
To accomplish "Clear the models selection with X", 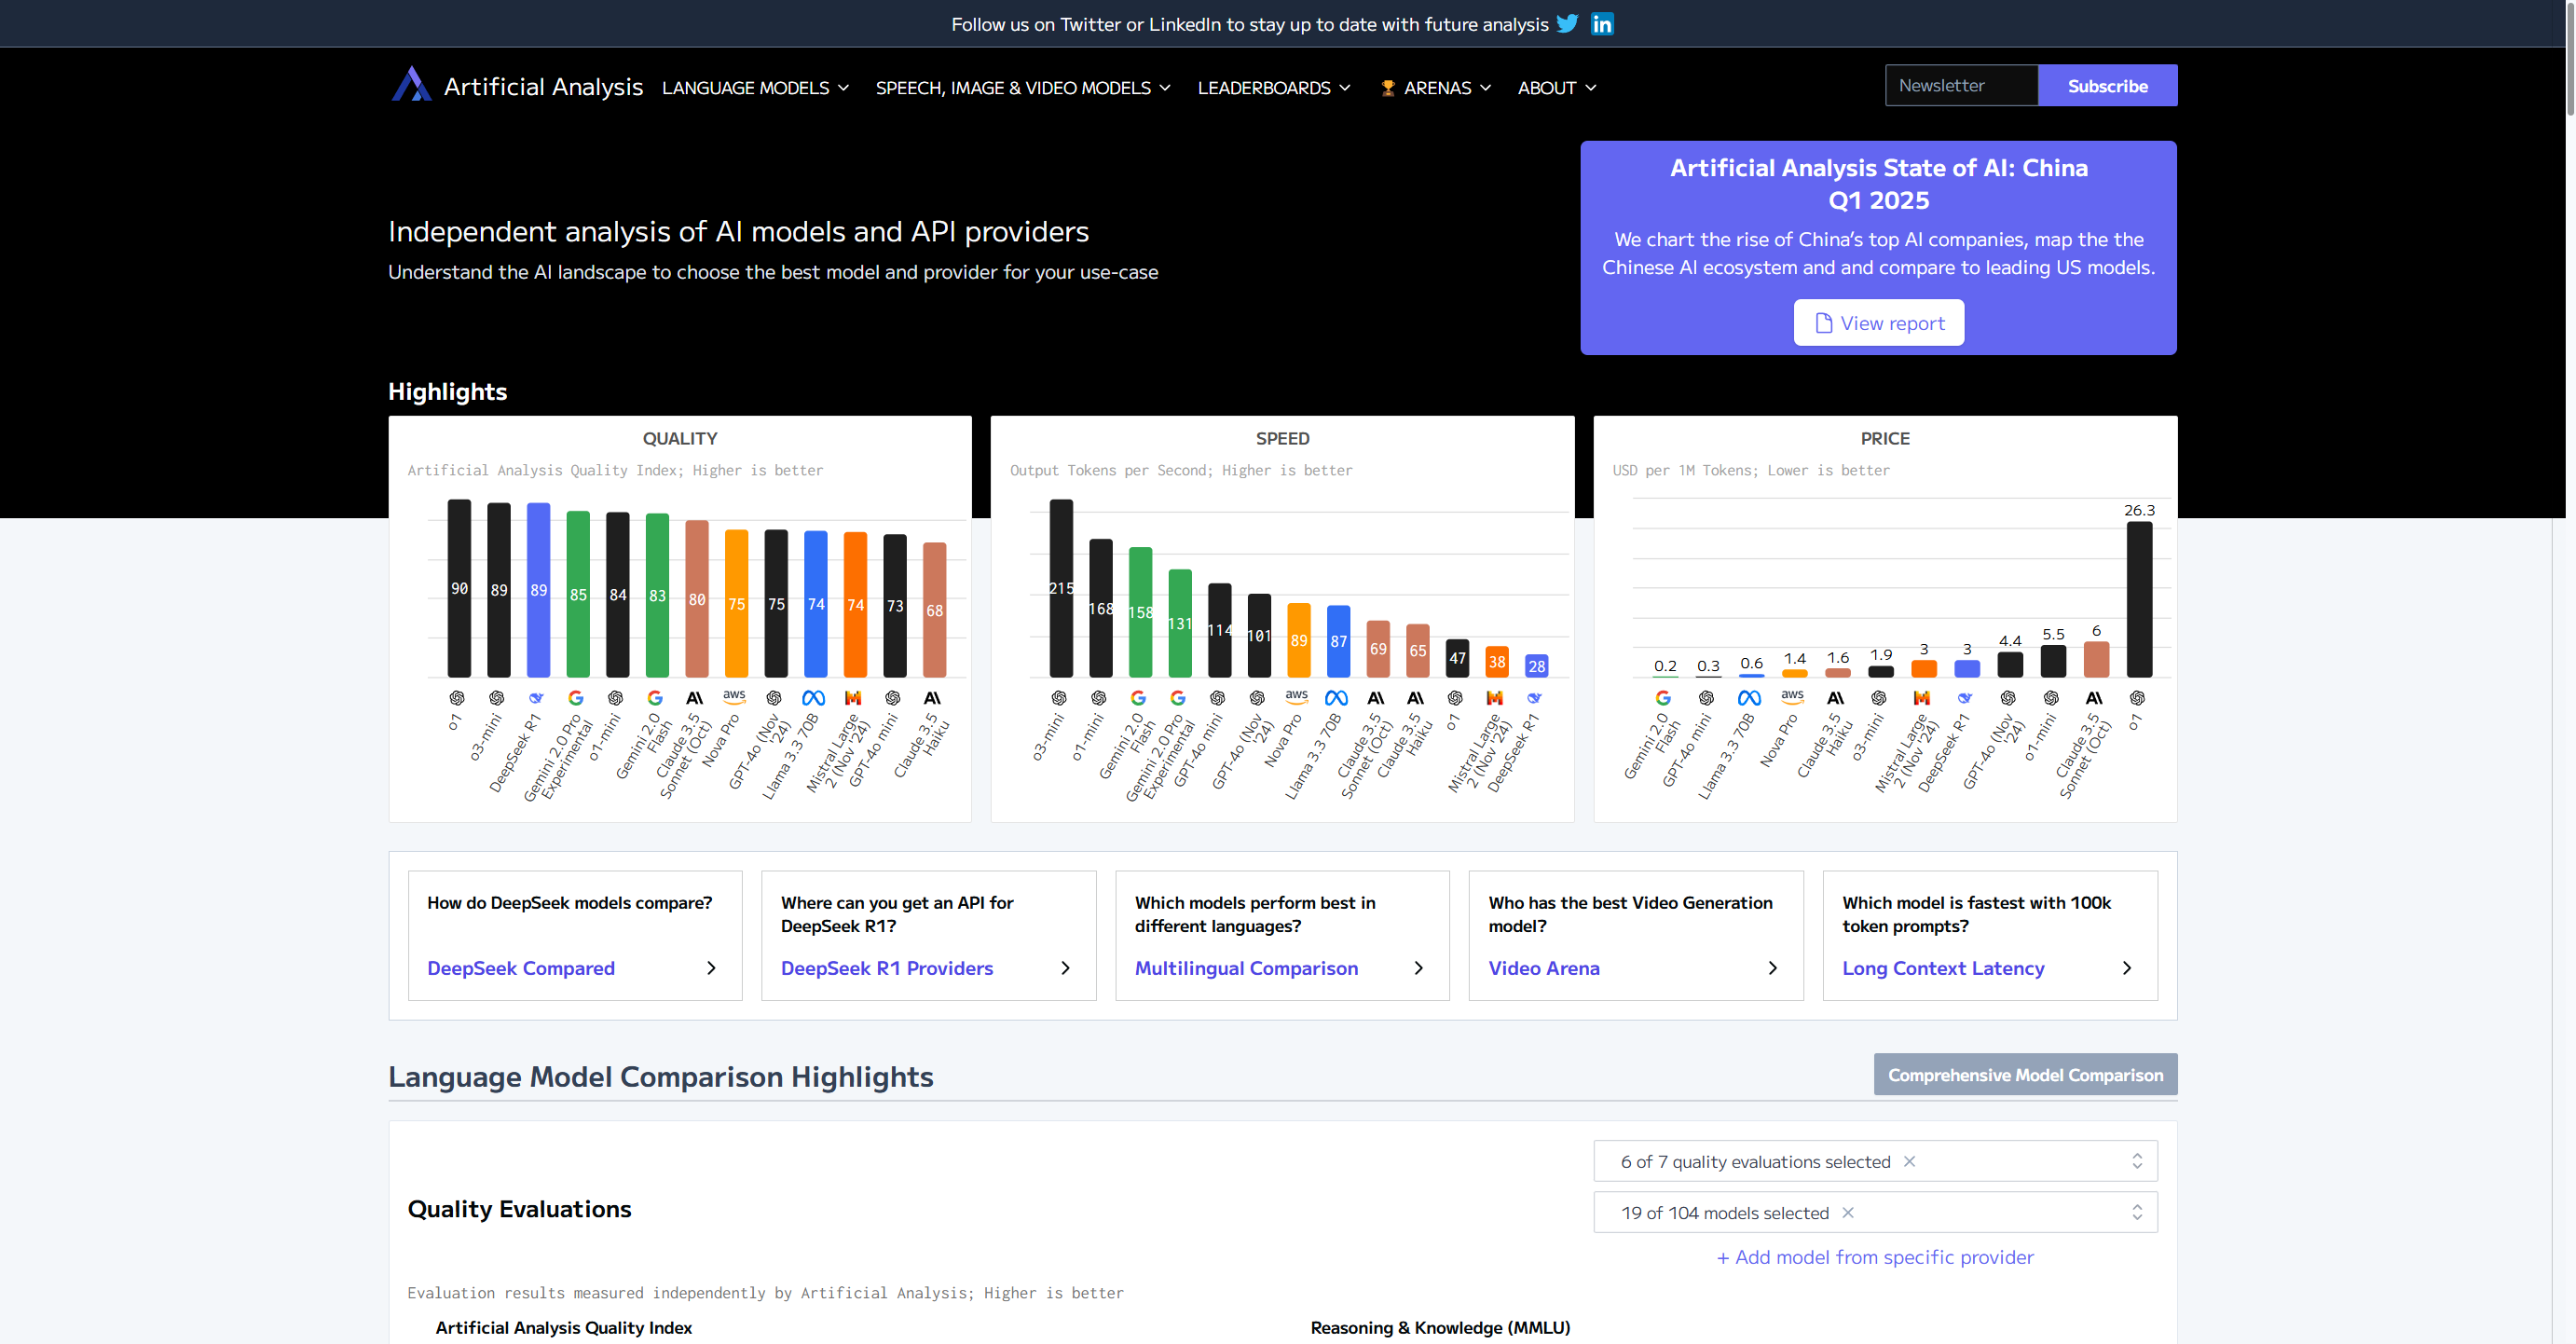I will 1848,1212.
